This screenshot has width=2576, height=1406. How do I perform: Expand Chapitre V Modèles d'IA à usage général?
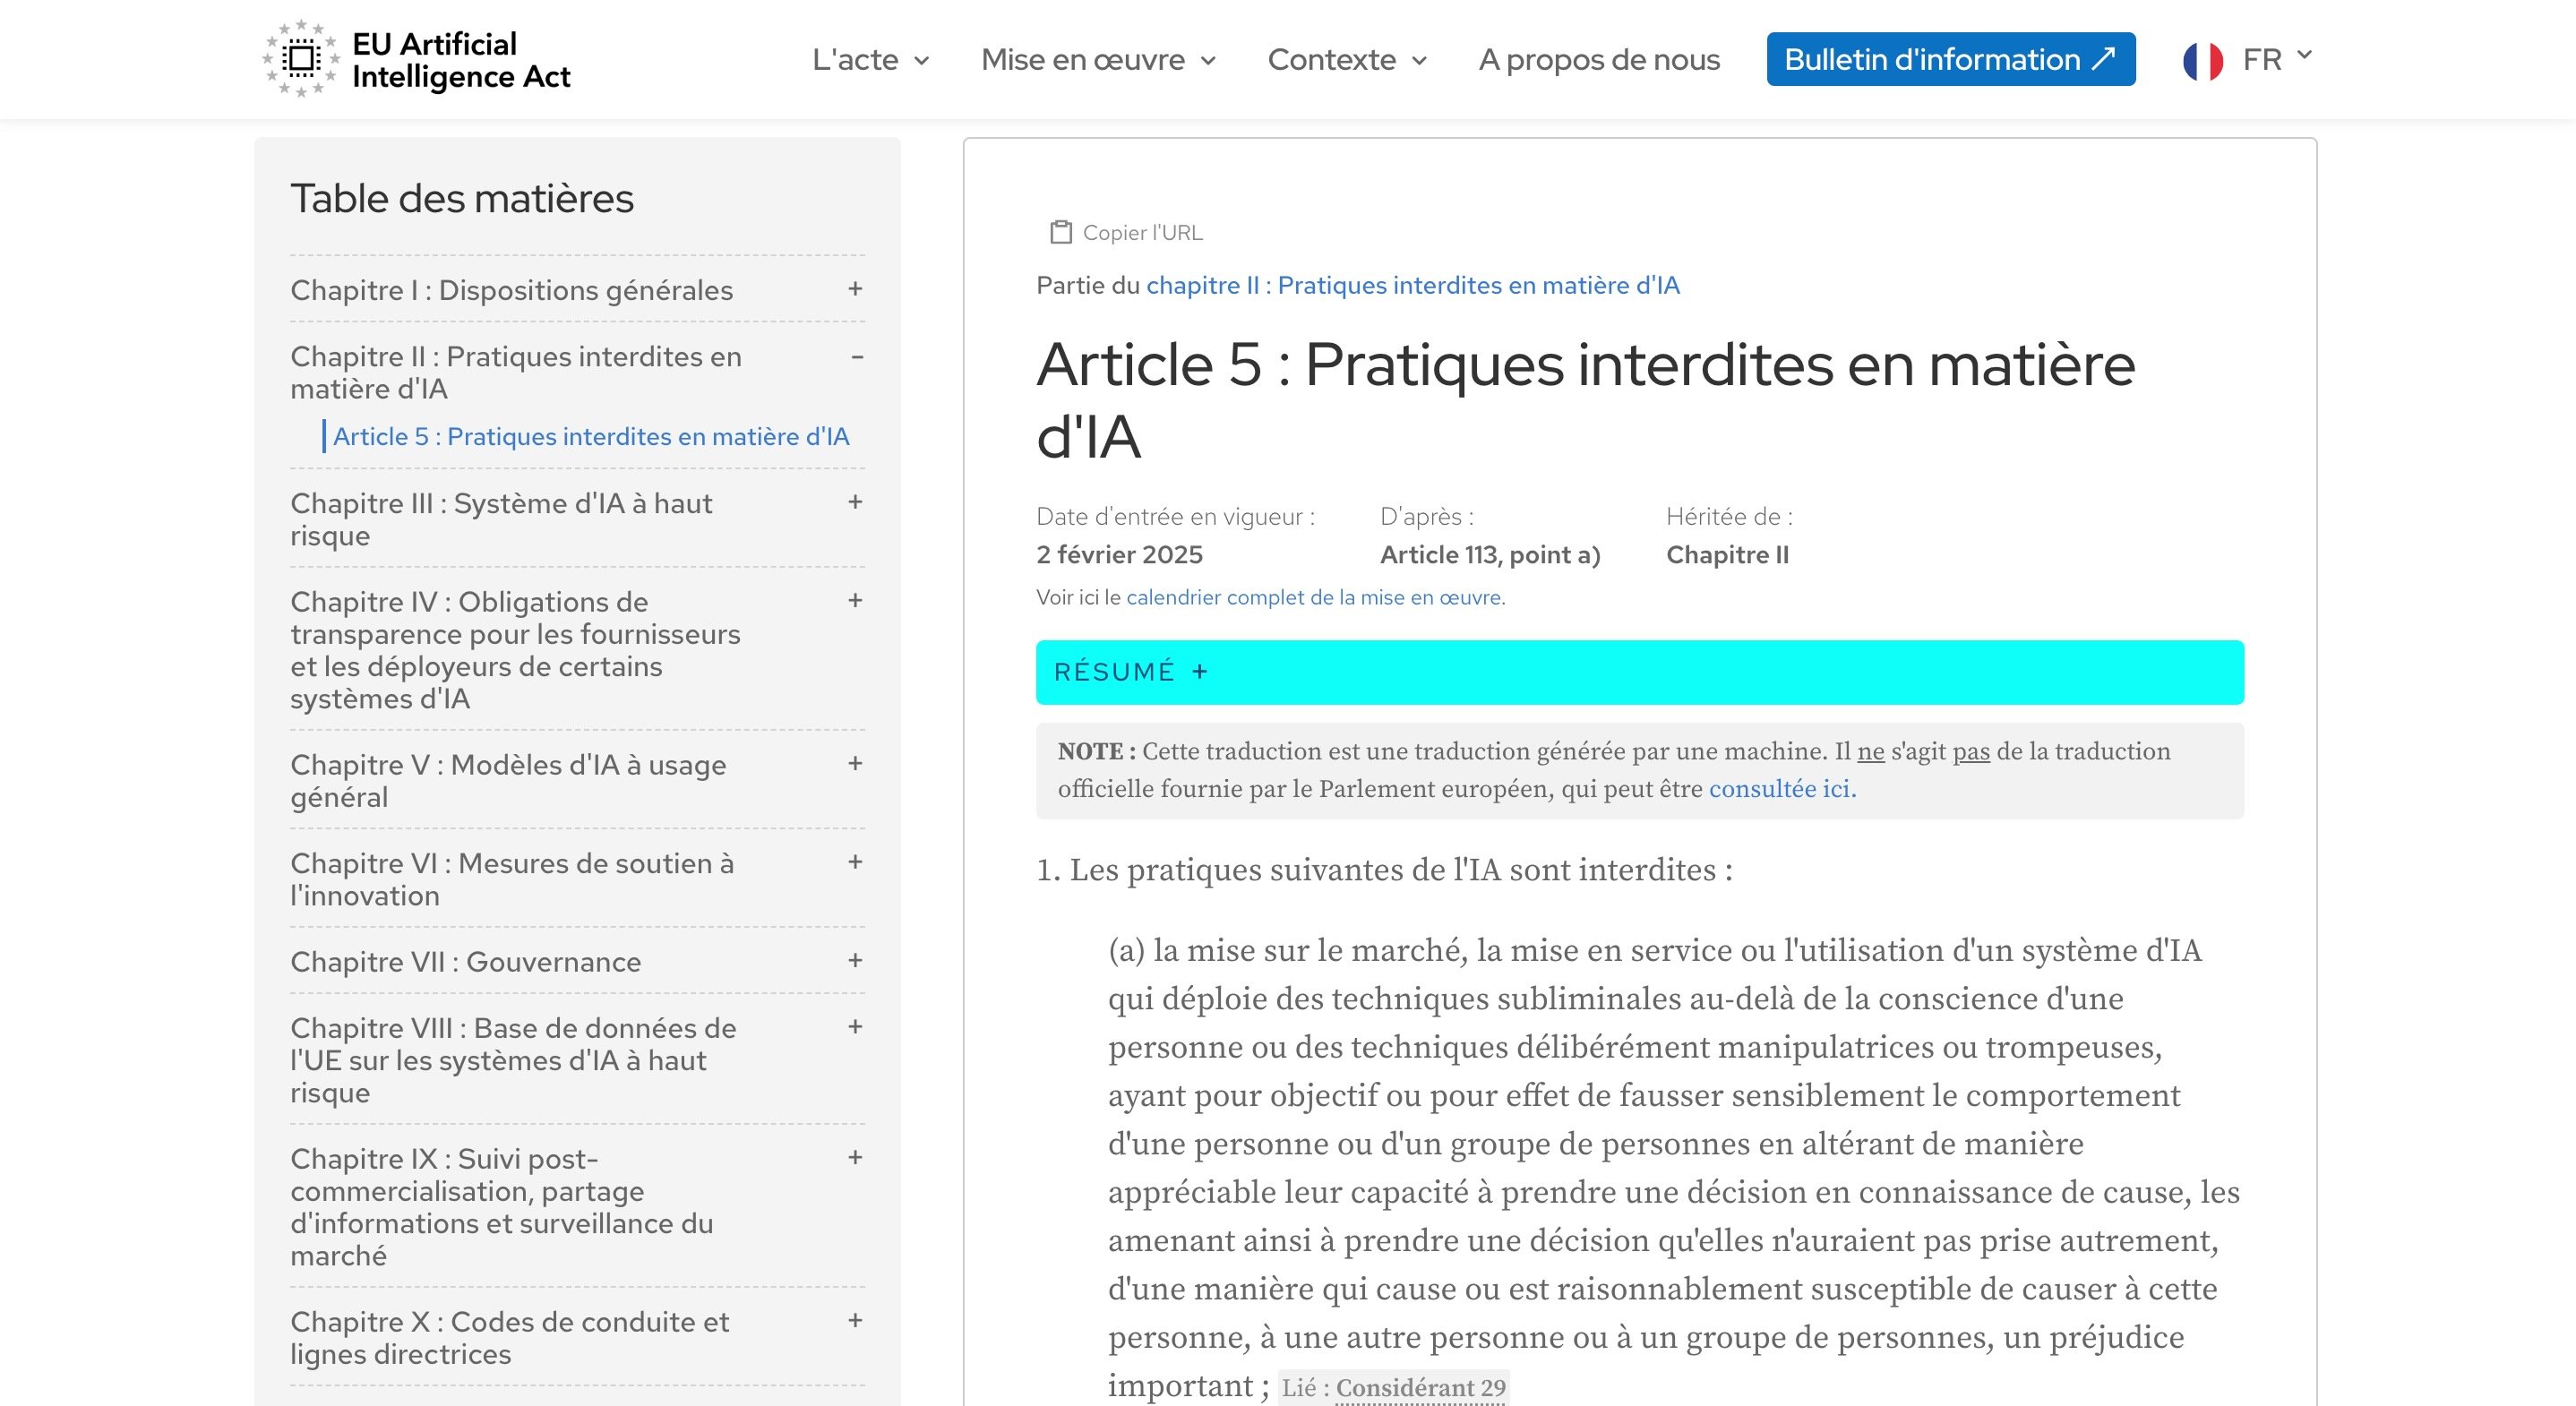tap(855, 764)
